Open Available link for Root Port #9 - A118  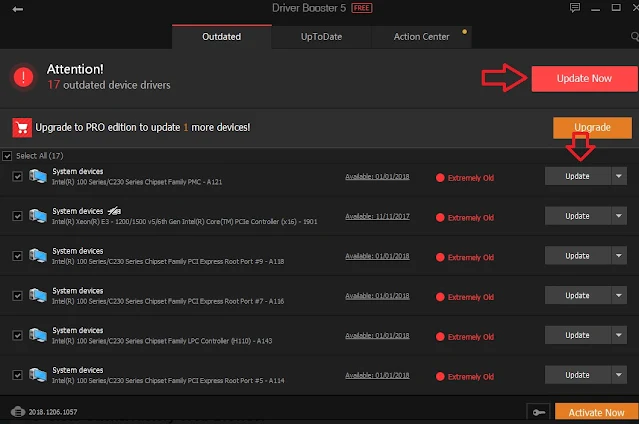(x=377, y=256)
